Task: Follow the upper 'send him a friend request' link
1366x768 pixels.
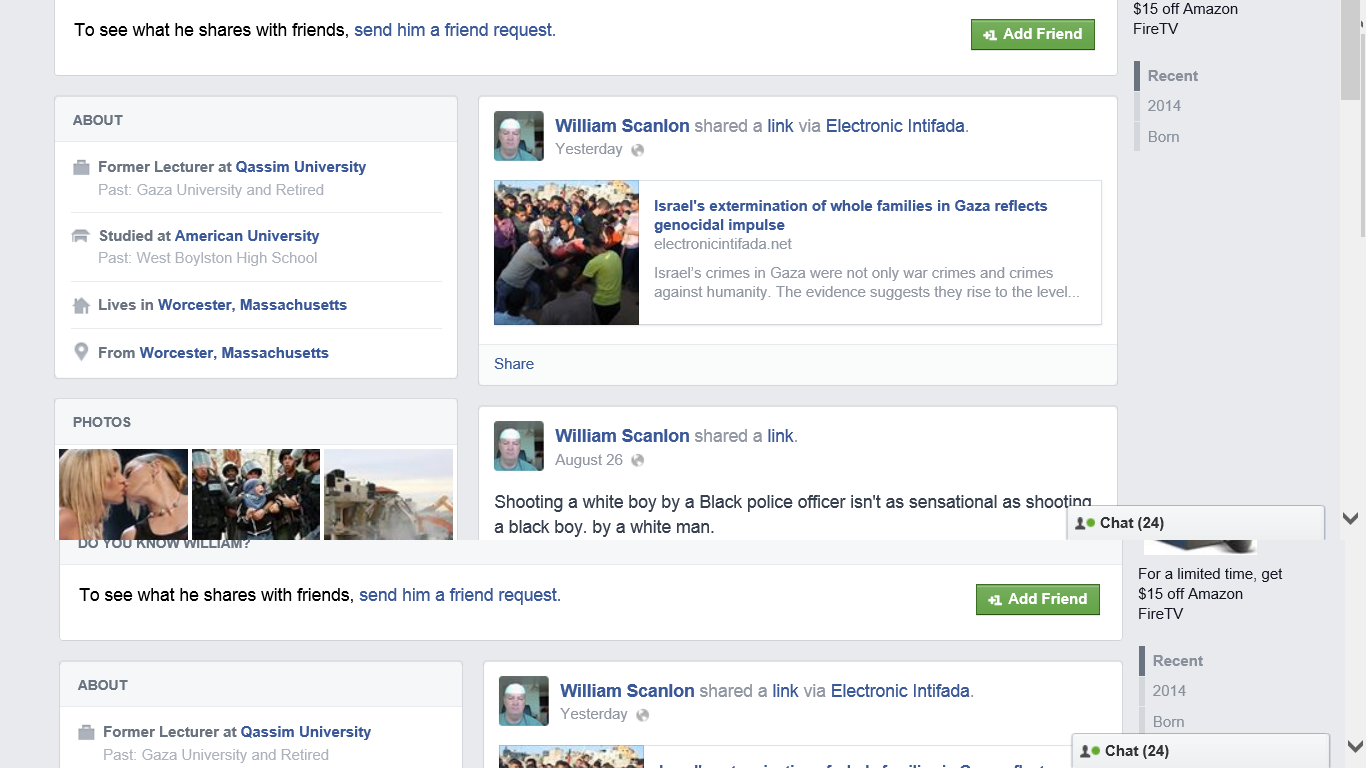Action: [x=455, y=30]
